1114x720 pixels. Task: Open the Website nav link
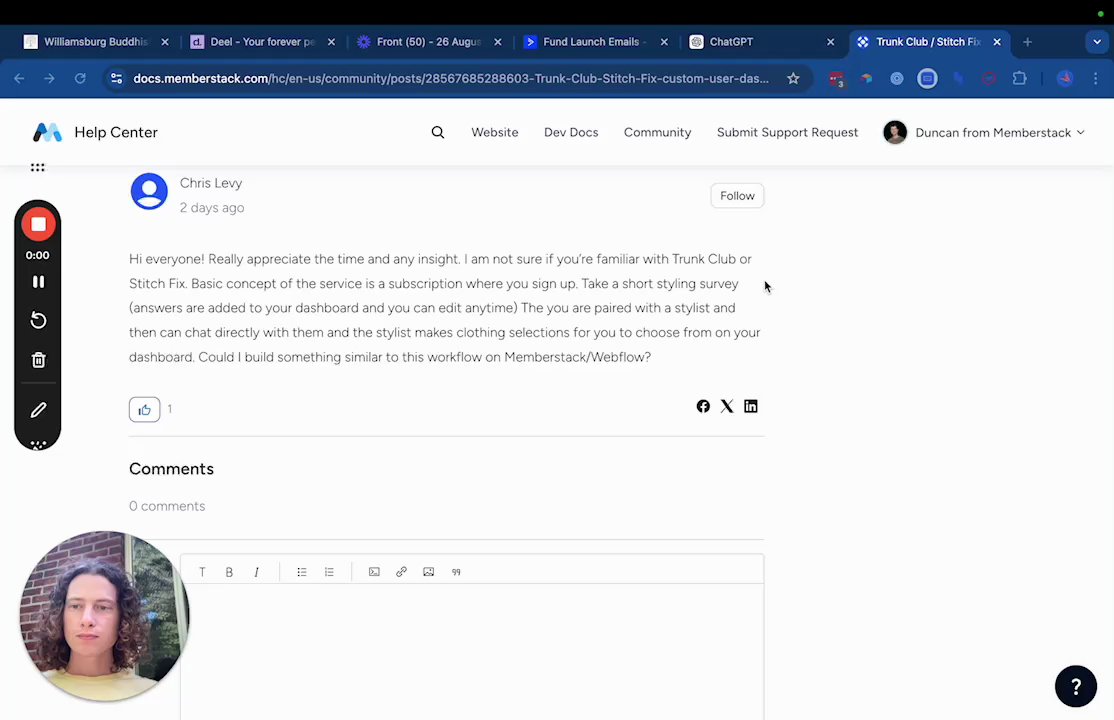click(494, 132)
